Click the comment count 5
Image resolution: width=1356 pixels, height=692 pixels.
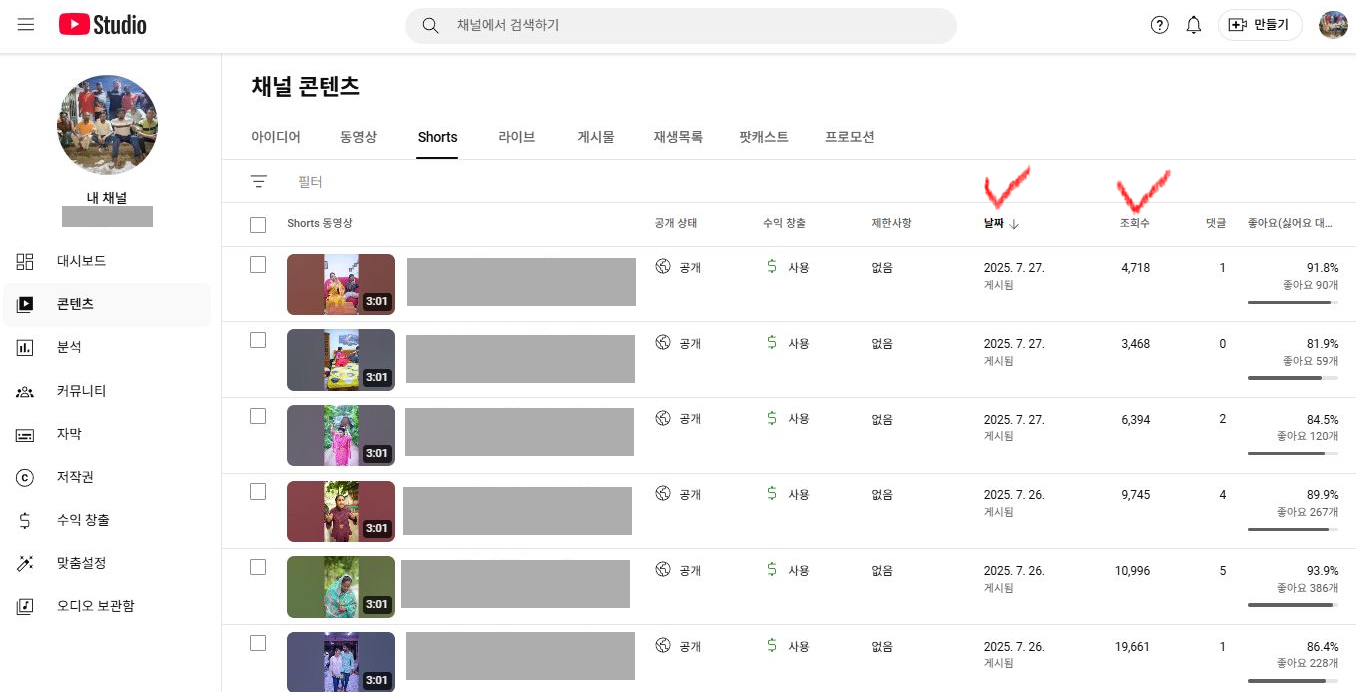click(1222, 571)
